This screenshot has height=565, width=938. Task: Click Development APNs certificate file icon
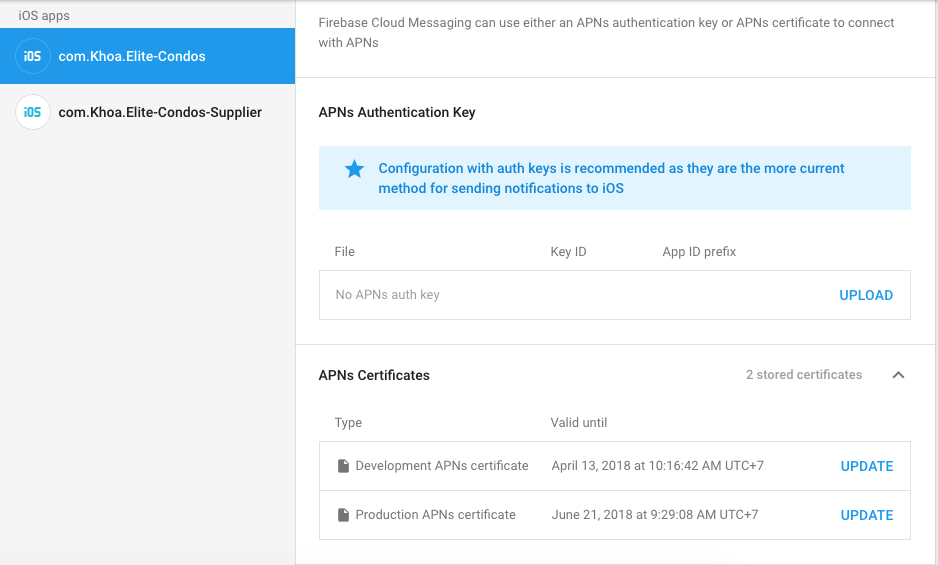(x=343, y=466)
